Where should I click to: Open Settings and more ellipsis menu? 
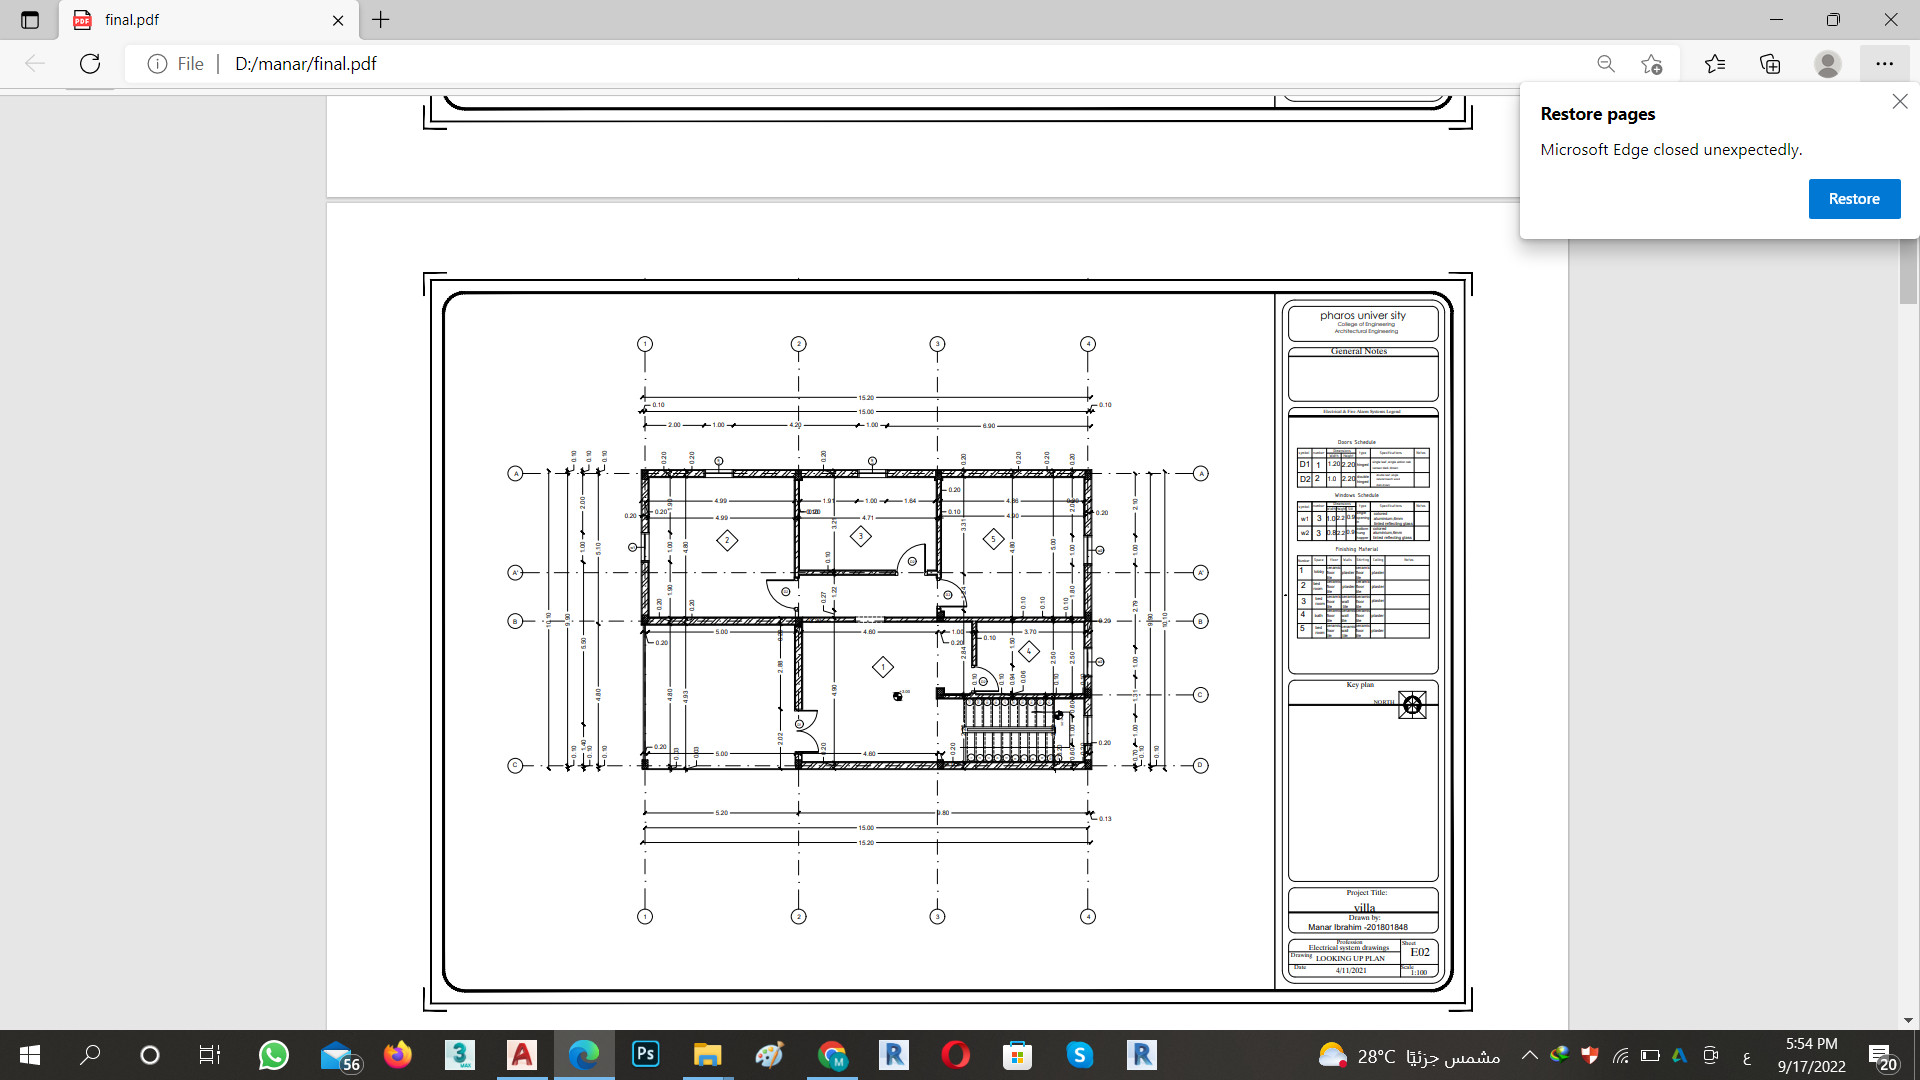coord(1884,64)
